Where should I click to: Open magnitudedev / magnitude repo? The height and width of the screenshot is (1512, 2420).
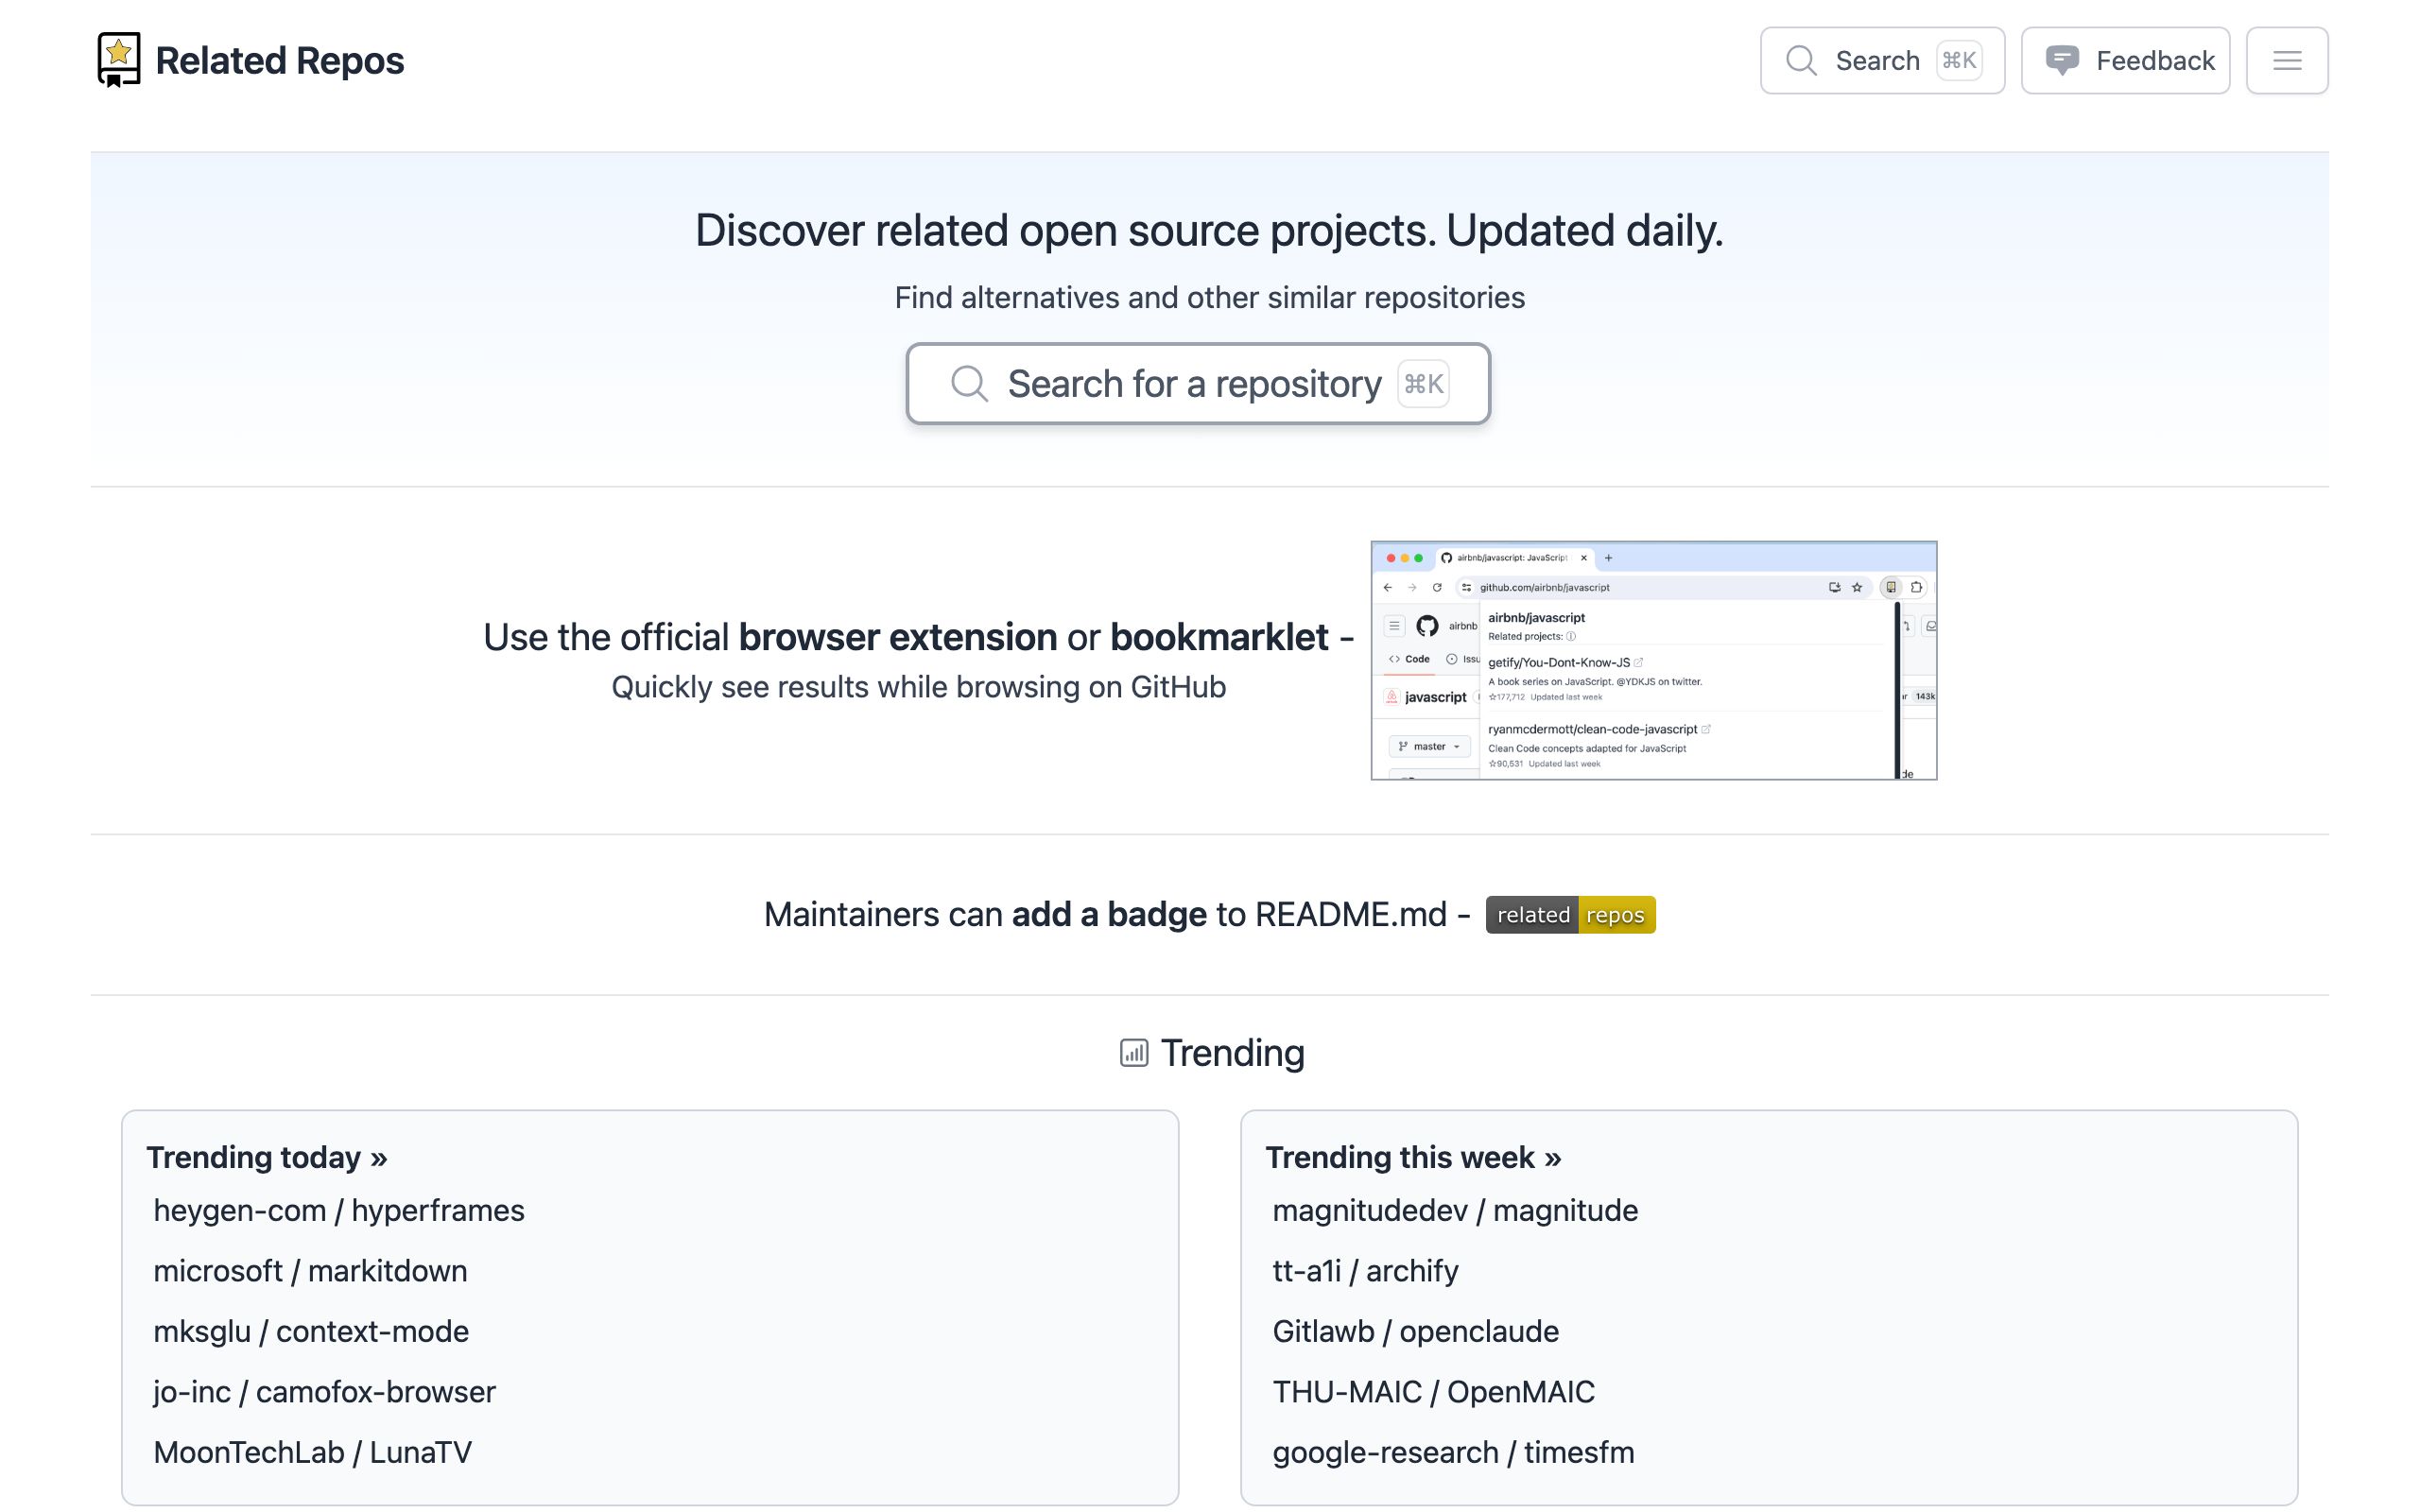point(1455,1210)
